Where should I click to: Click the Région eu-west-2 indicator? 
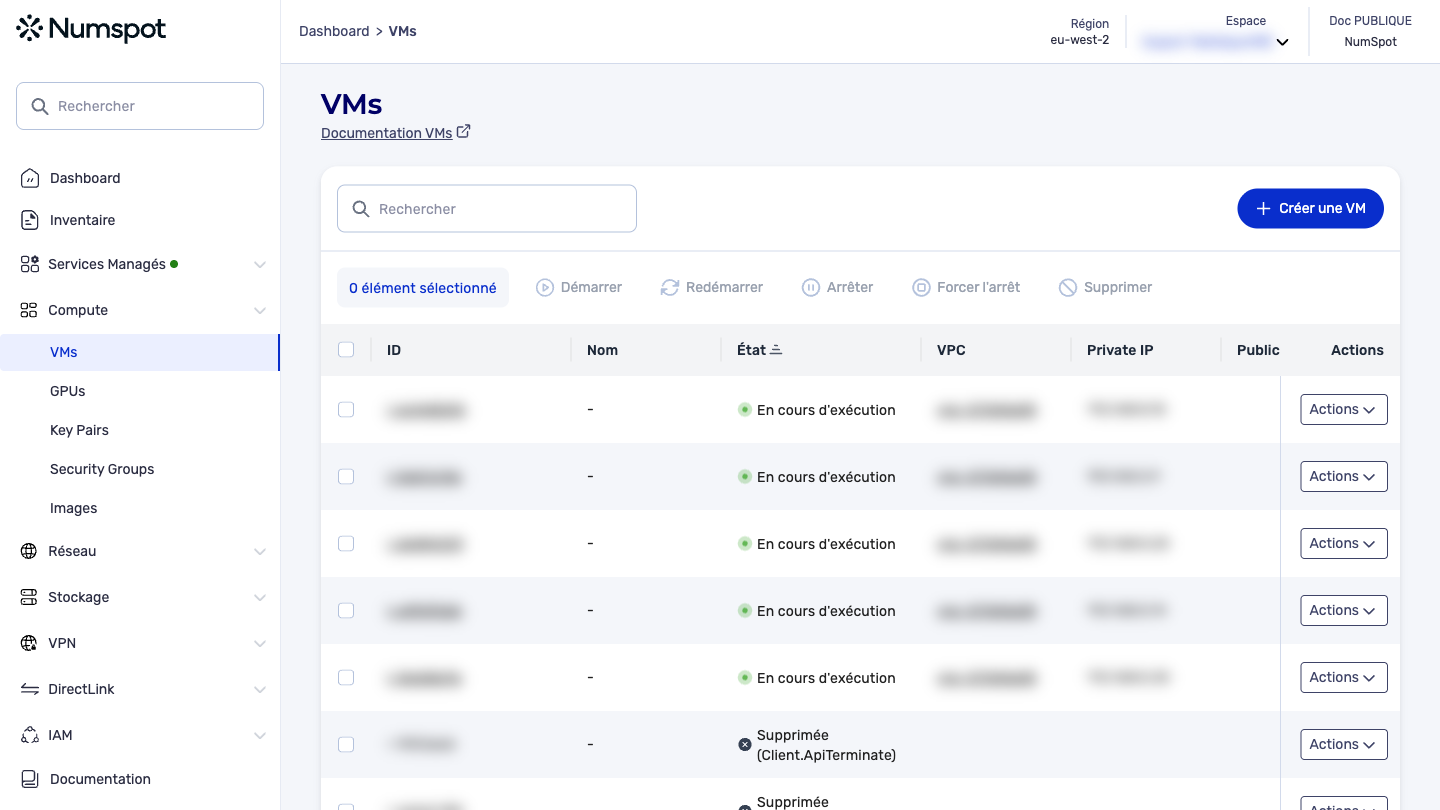[x=1079, y=32]
